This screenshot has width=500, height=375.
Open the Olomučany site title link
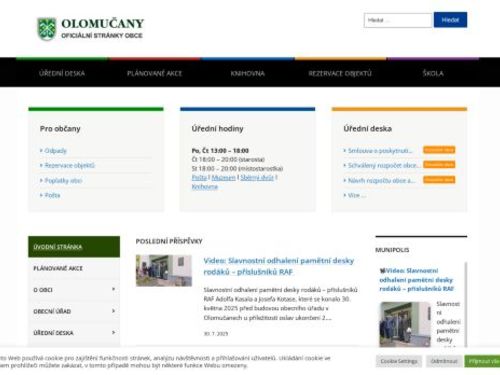pyautogui.click(x=102, y=24)
